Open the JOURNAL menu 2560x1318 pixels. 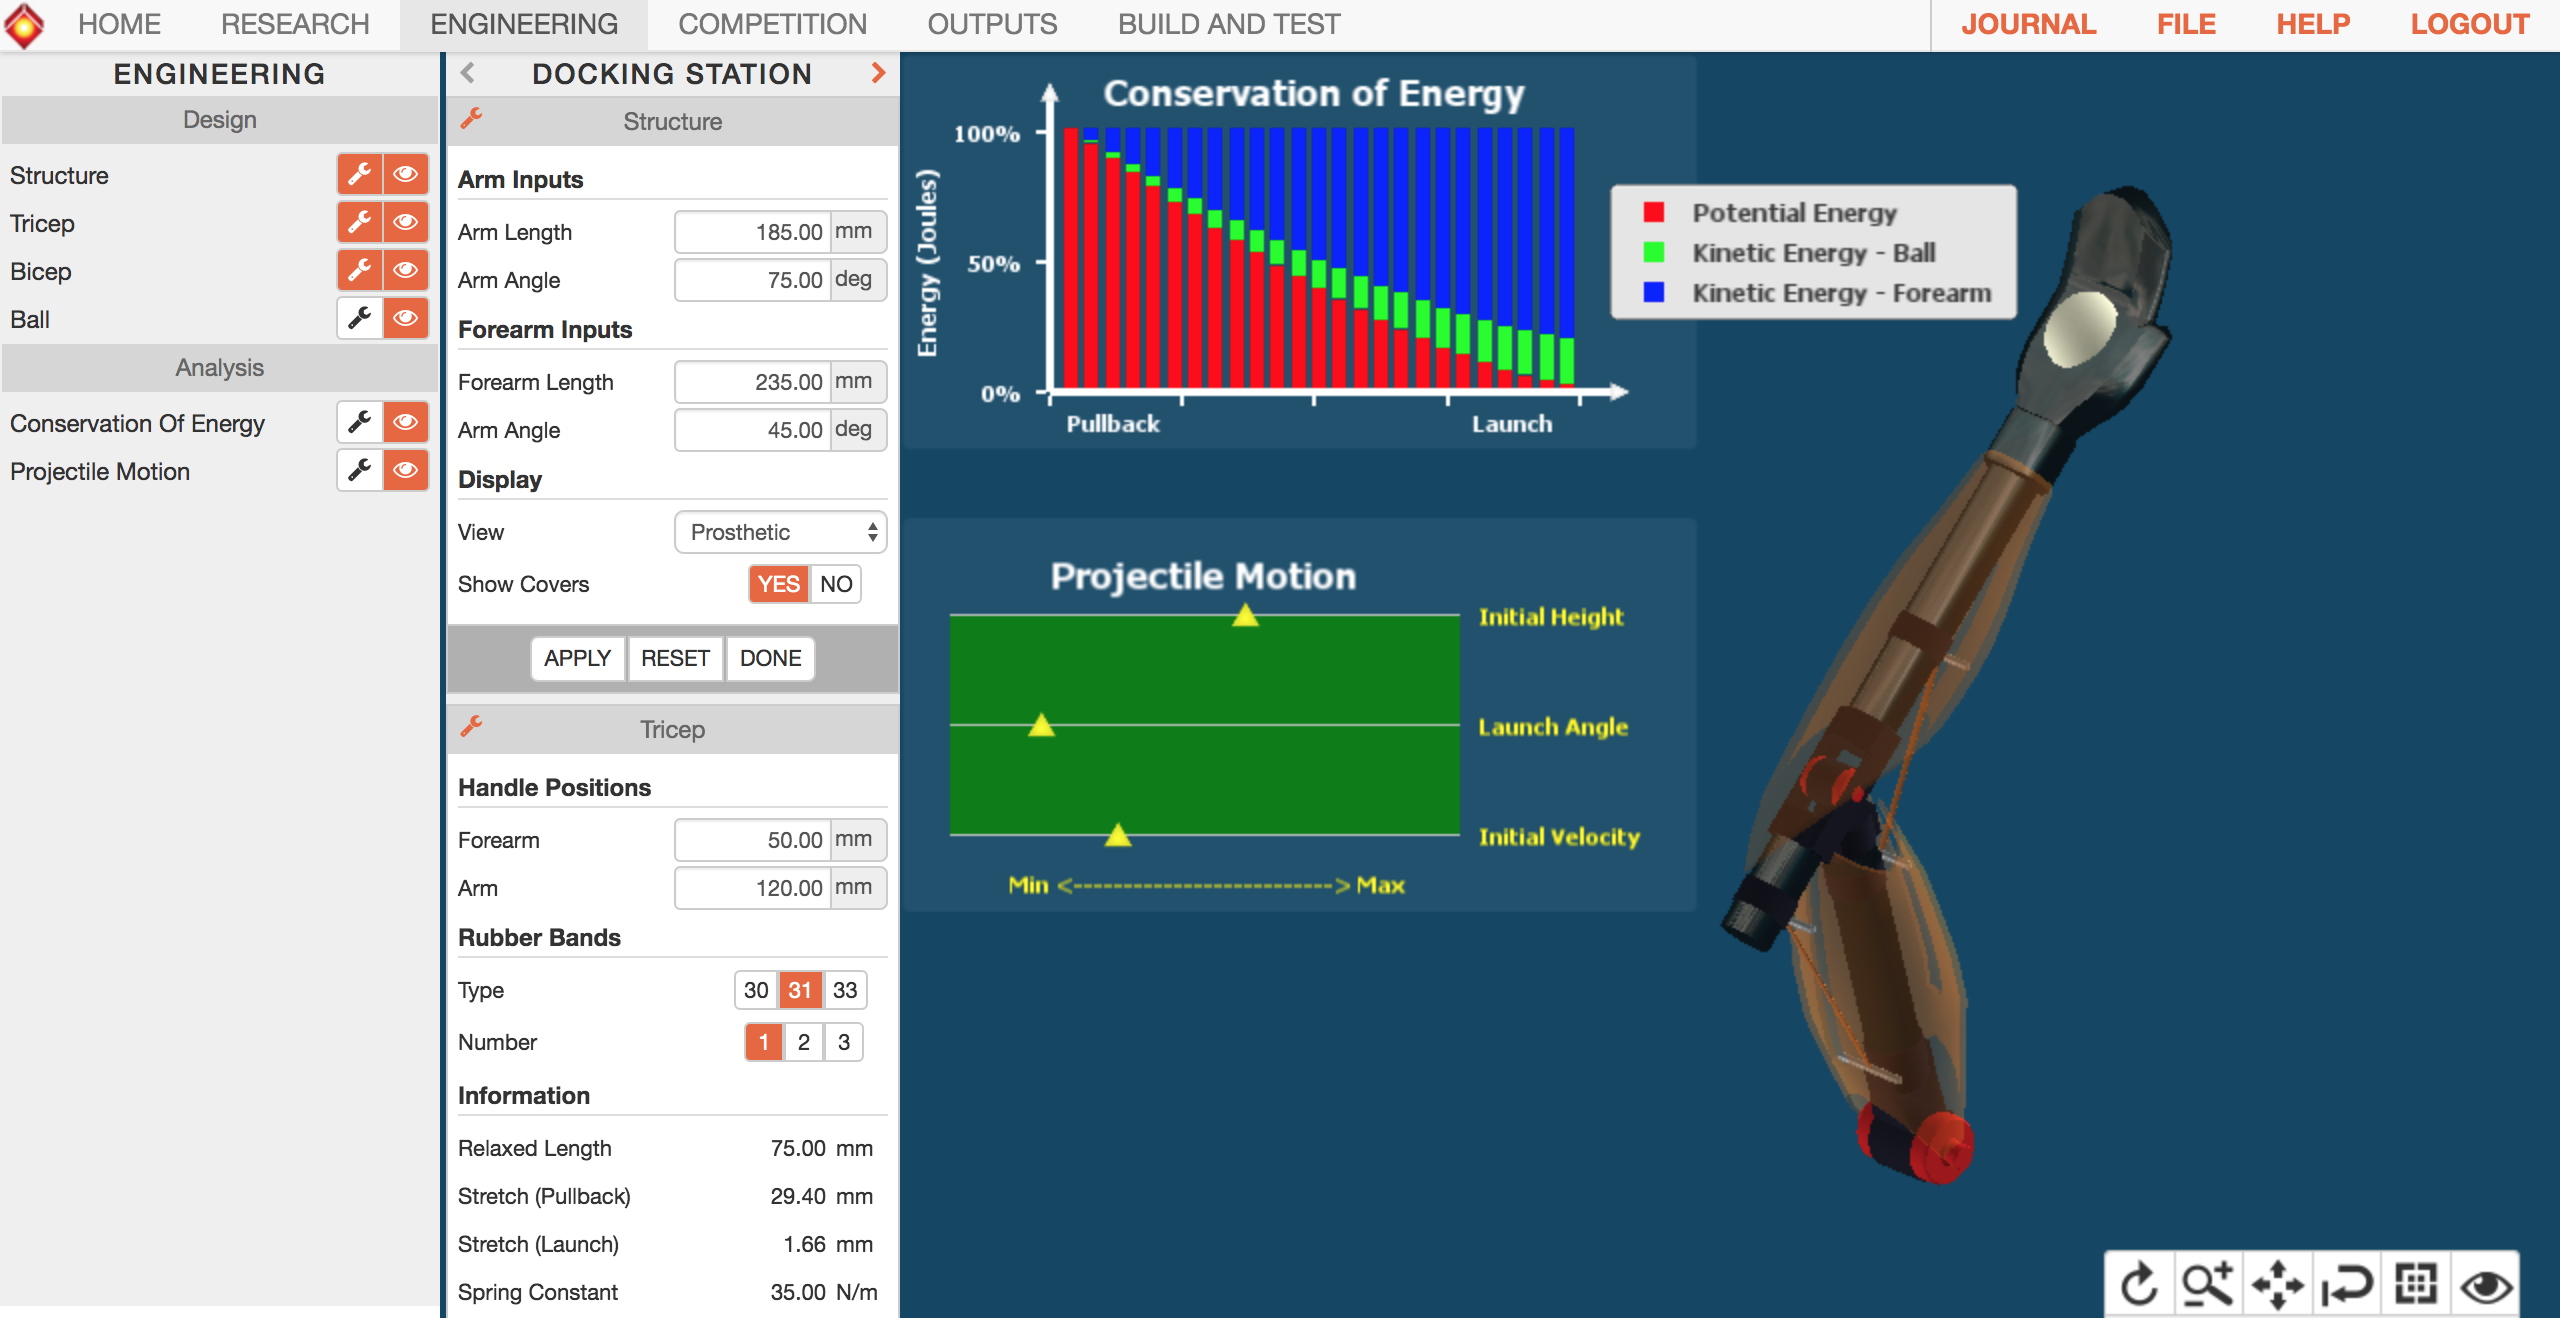click(x=2028, y=24)
